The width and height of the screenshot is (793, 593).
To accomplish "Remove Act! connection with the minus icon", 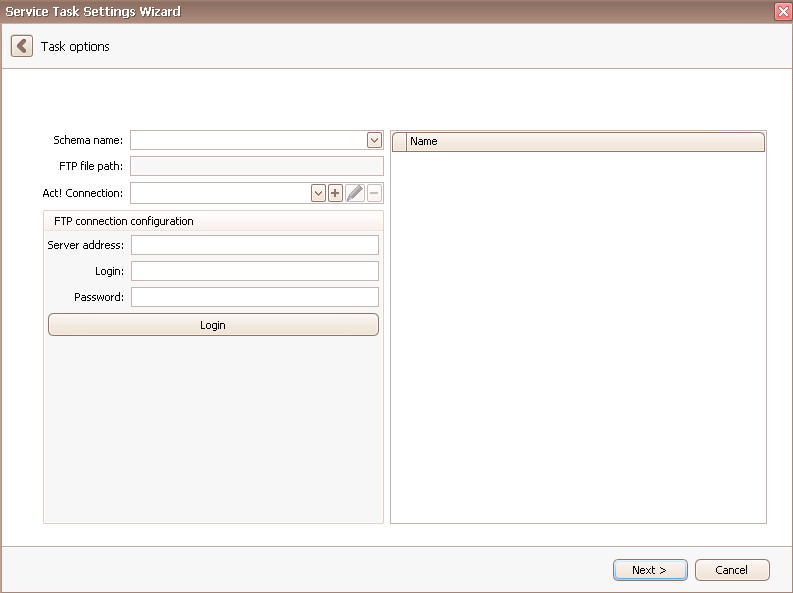I will point(374,193).
